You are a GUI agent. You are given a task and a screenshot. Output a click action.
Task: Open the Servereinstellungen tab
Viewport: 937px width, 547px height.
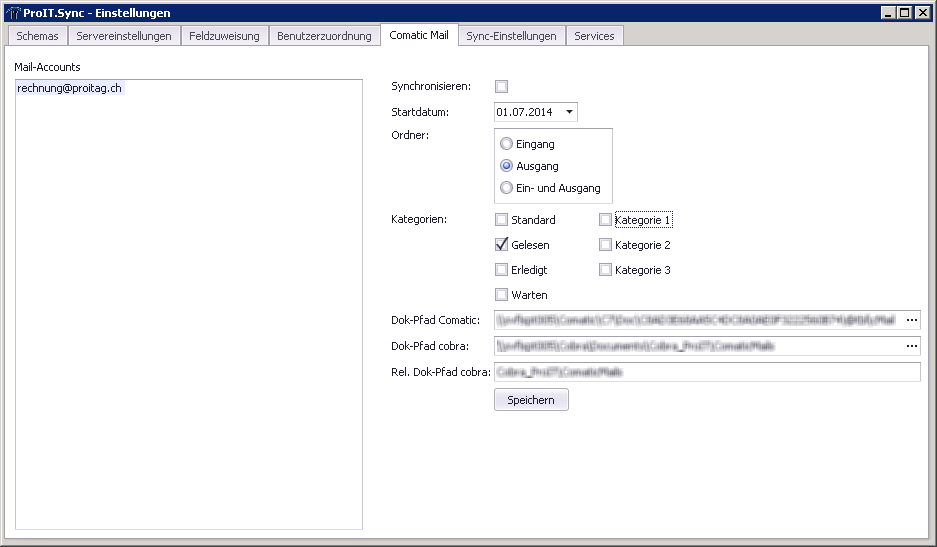coord(124,36)
